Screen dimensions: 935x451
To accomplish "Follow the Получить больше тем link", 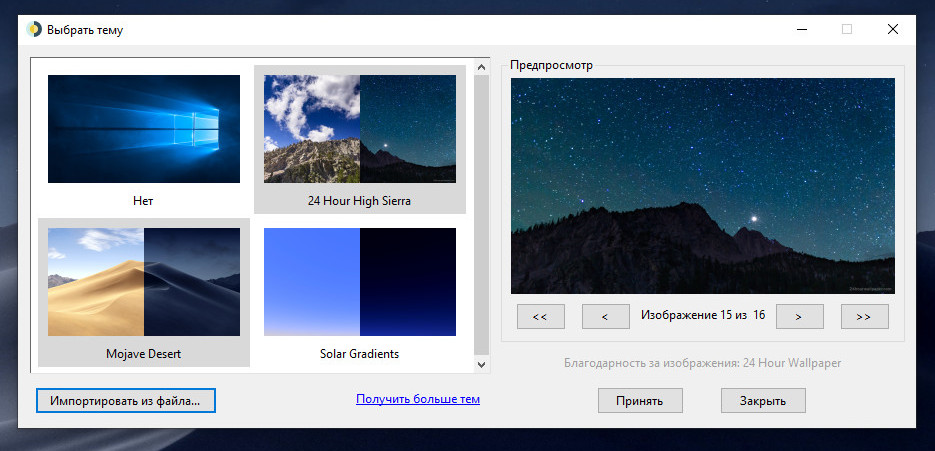I will [x=418, y=399].
